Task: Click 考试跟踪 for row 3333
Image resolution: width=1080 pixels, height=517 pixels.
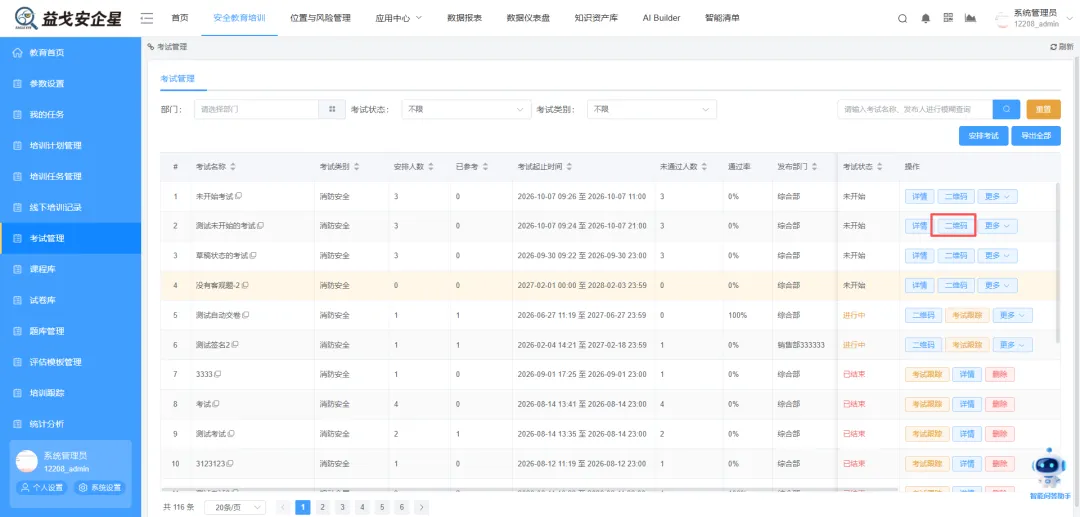Action: point(926,374)
